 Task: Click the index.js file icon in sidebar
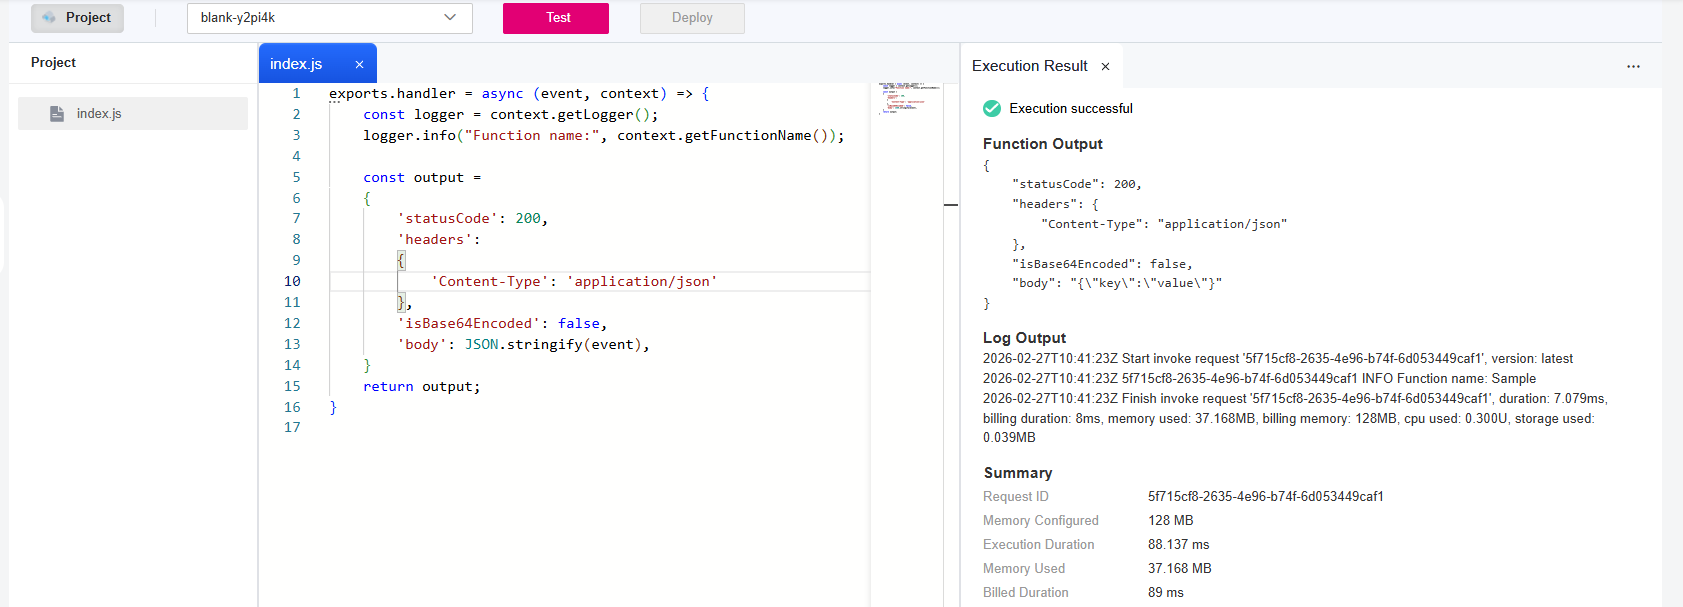(x=57, y=114)
